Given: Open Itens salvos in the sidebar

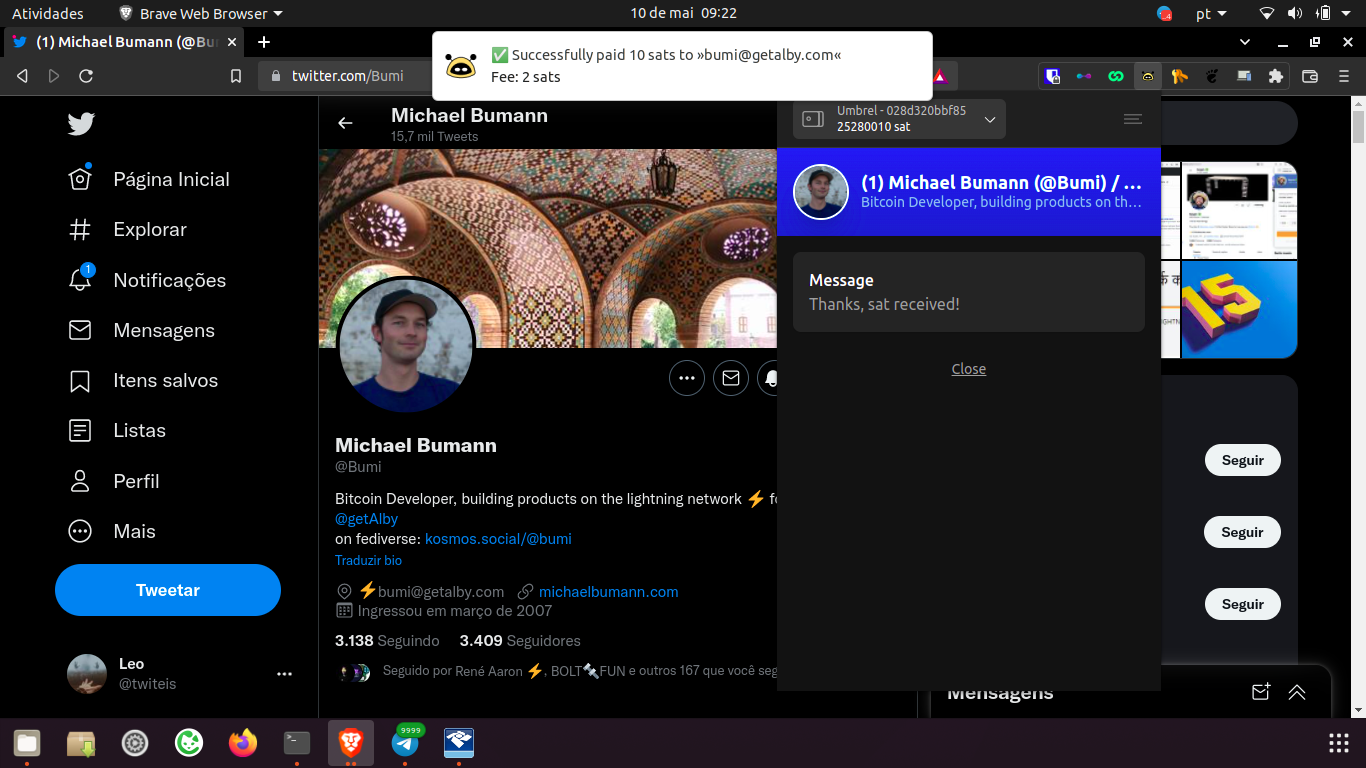Looking at the screenshot, I should coord(143,380).
